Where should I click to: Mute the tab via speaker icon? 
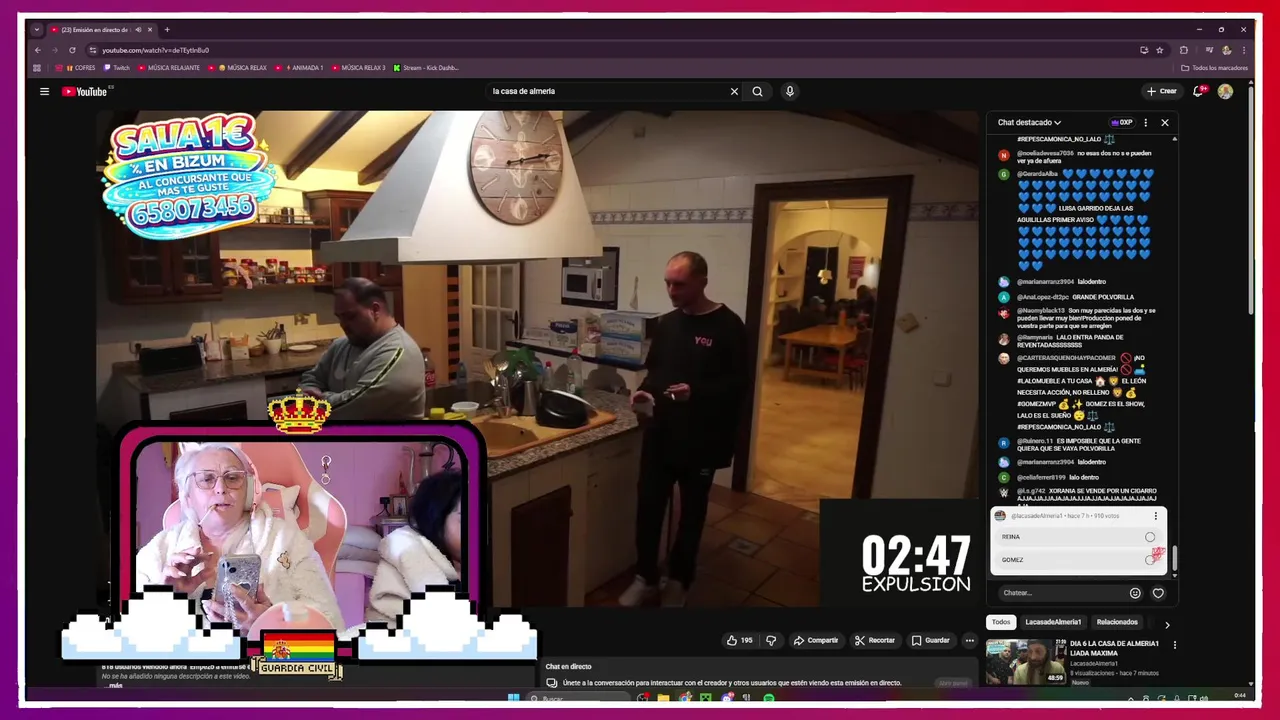coord(138,30)
